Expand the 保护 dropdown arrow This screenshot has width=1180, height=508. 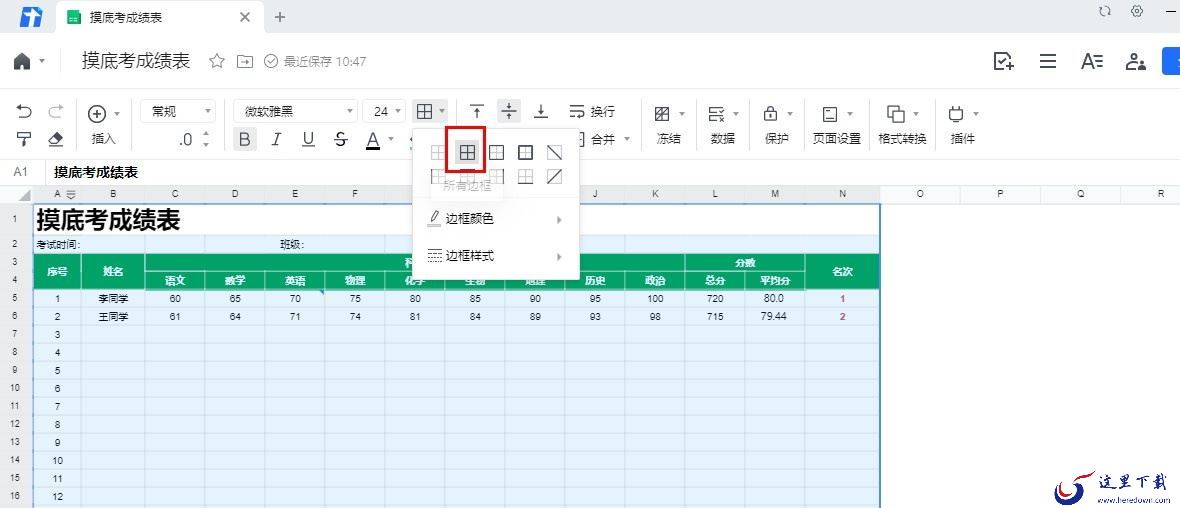point(790,114)
